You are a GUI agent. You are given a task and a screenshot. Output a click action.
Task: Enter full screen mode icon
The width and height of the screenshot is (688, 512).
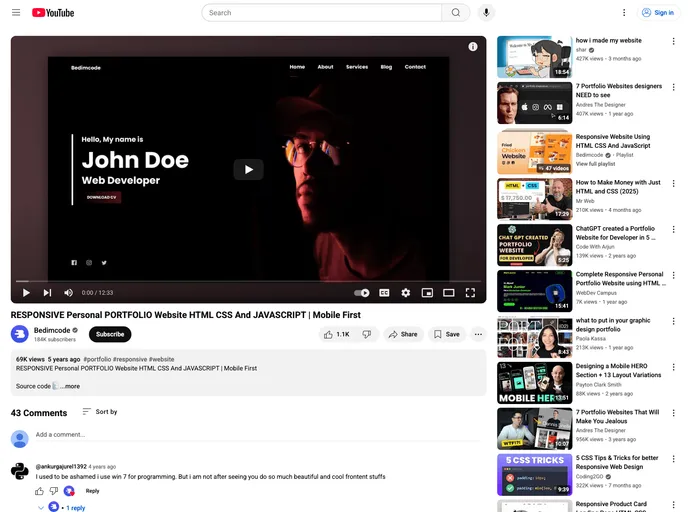point(470,293)
